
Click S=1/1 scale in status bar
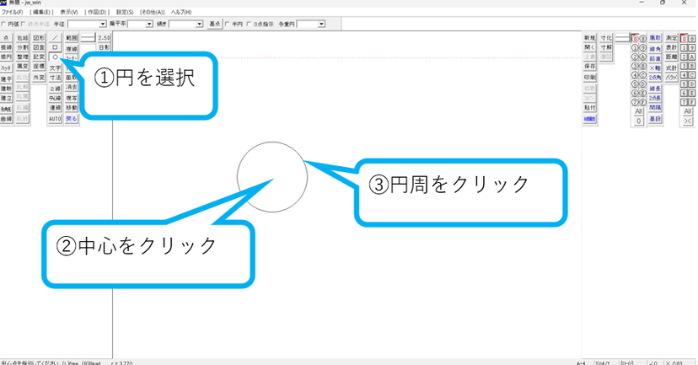pos(602,363)
